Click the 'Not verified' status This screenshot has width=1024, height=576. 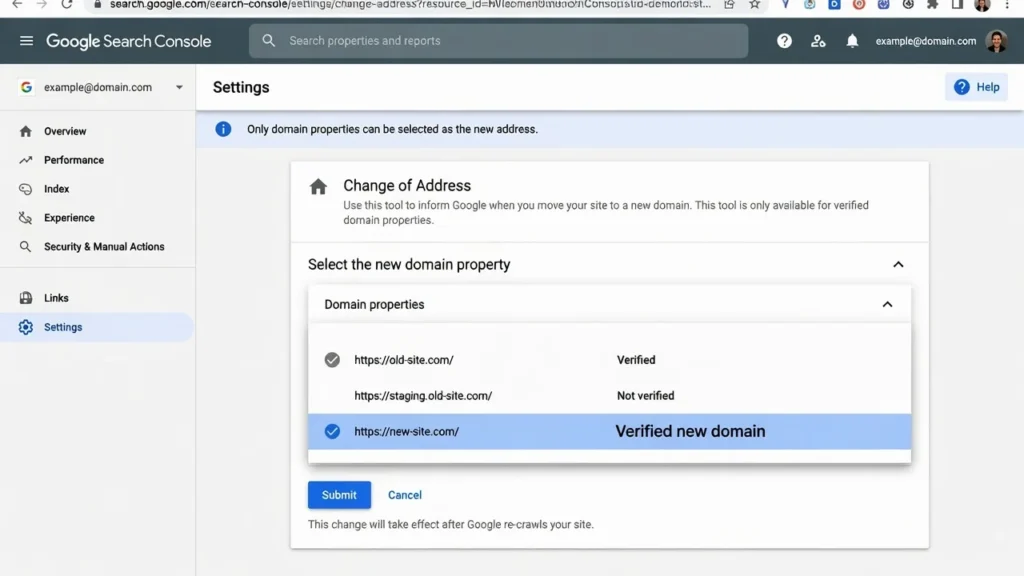click(x=645, y=396)
